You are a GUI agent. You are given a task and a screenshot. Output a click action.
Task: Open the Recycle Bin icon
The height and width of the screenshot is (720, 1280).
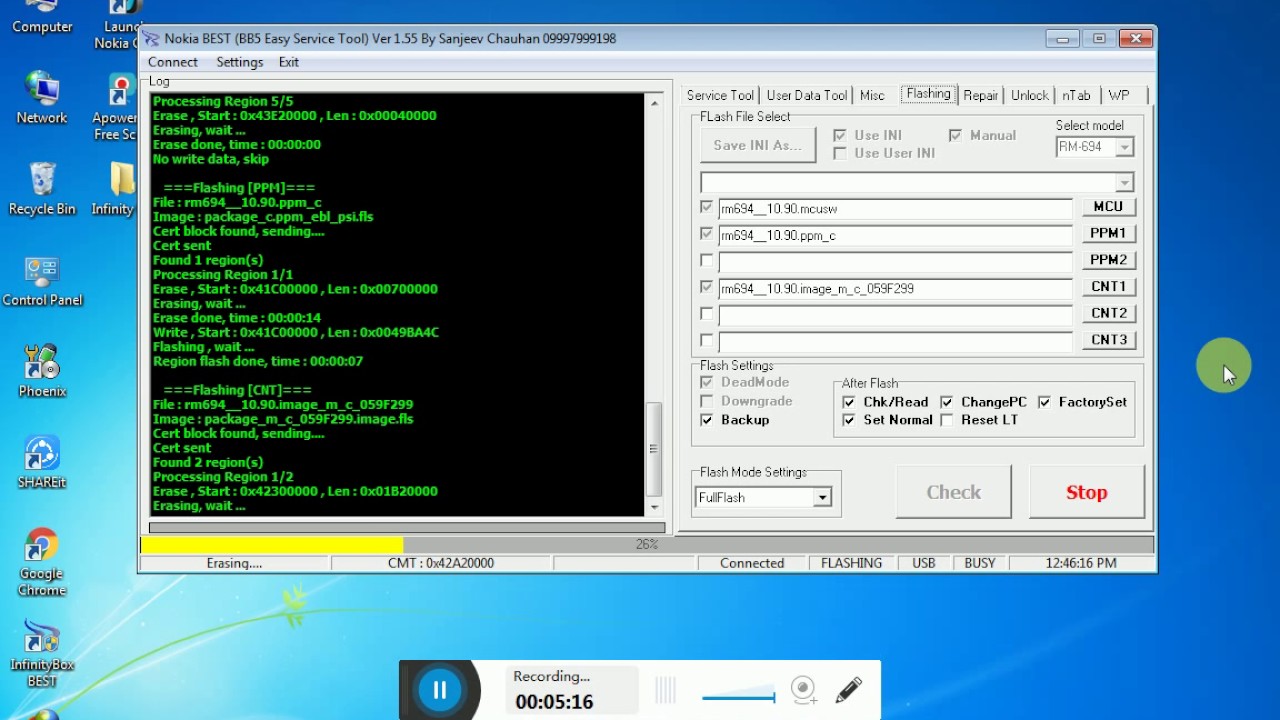[x=42, y=189]
